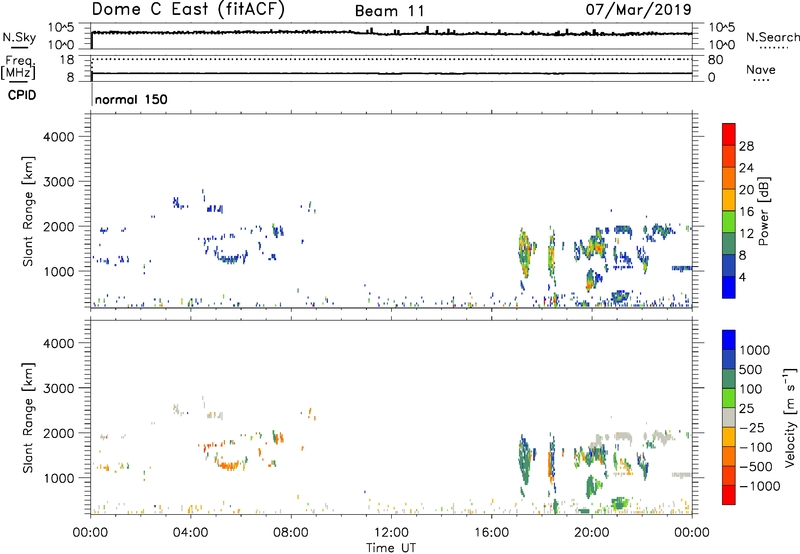Click the '12:00' time tick label
Image resolution: width=800 pixels, height=554 pixels.
tap(391, 533)
